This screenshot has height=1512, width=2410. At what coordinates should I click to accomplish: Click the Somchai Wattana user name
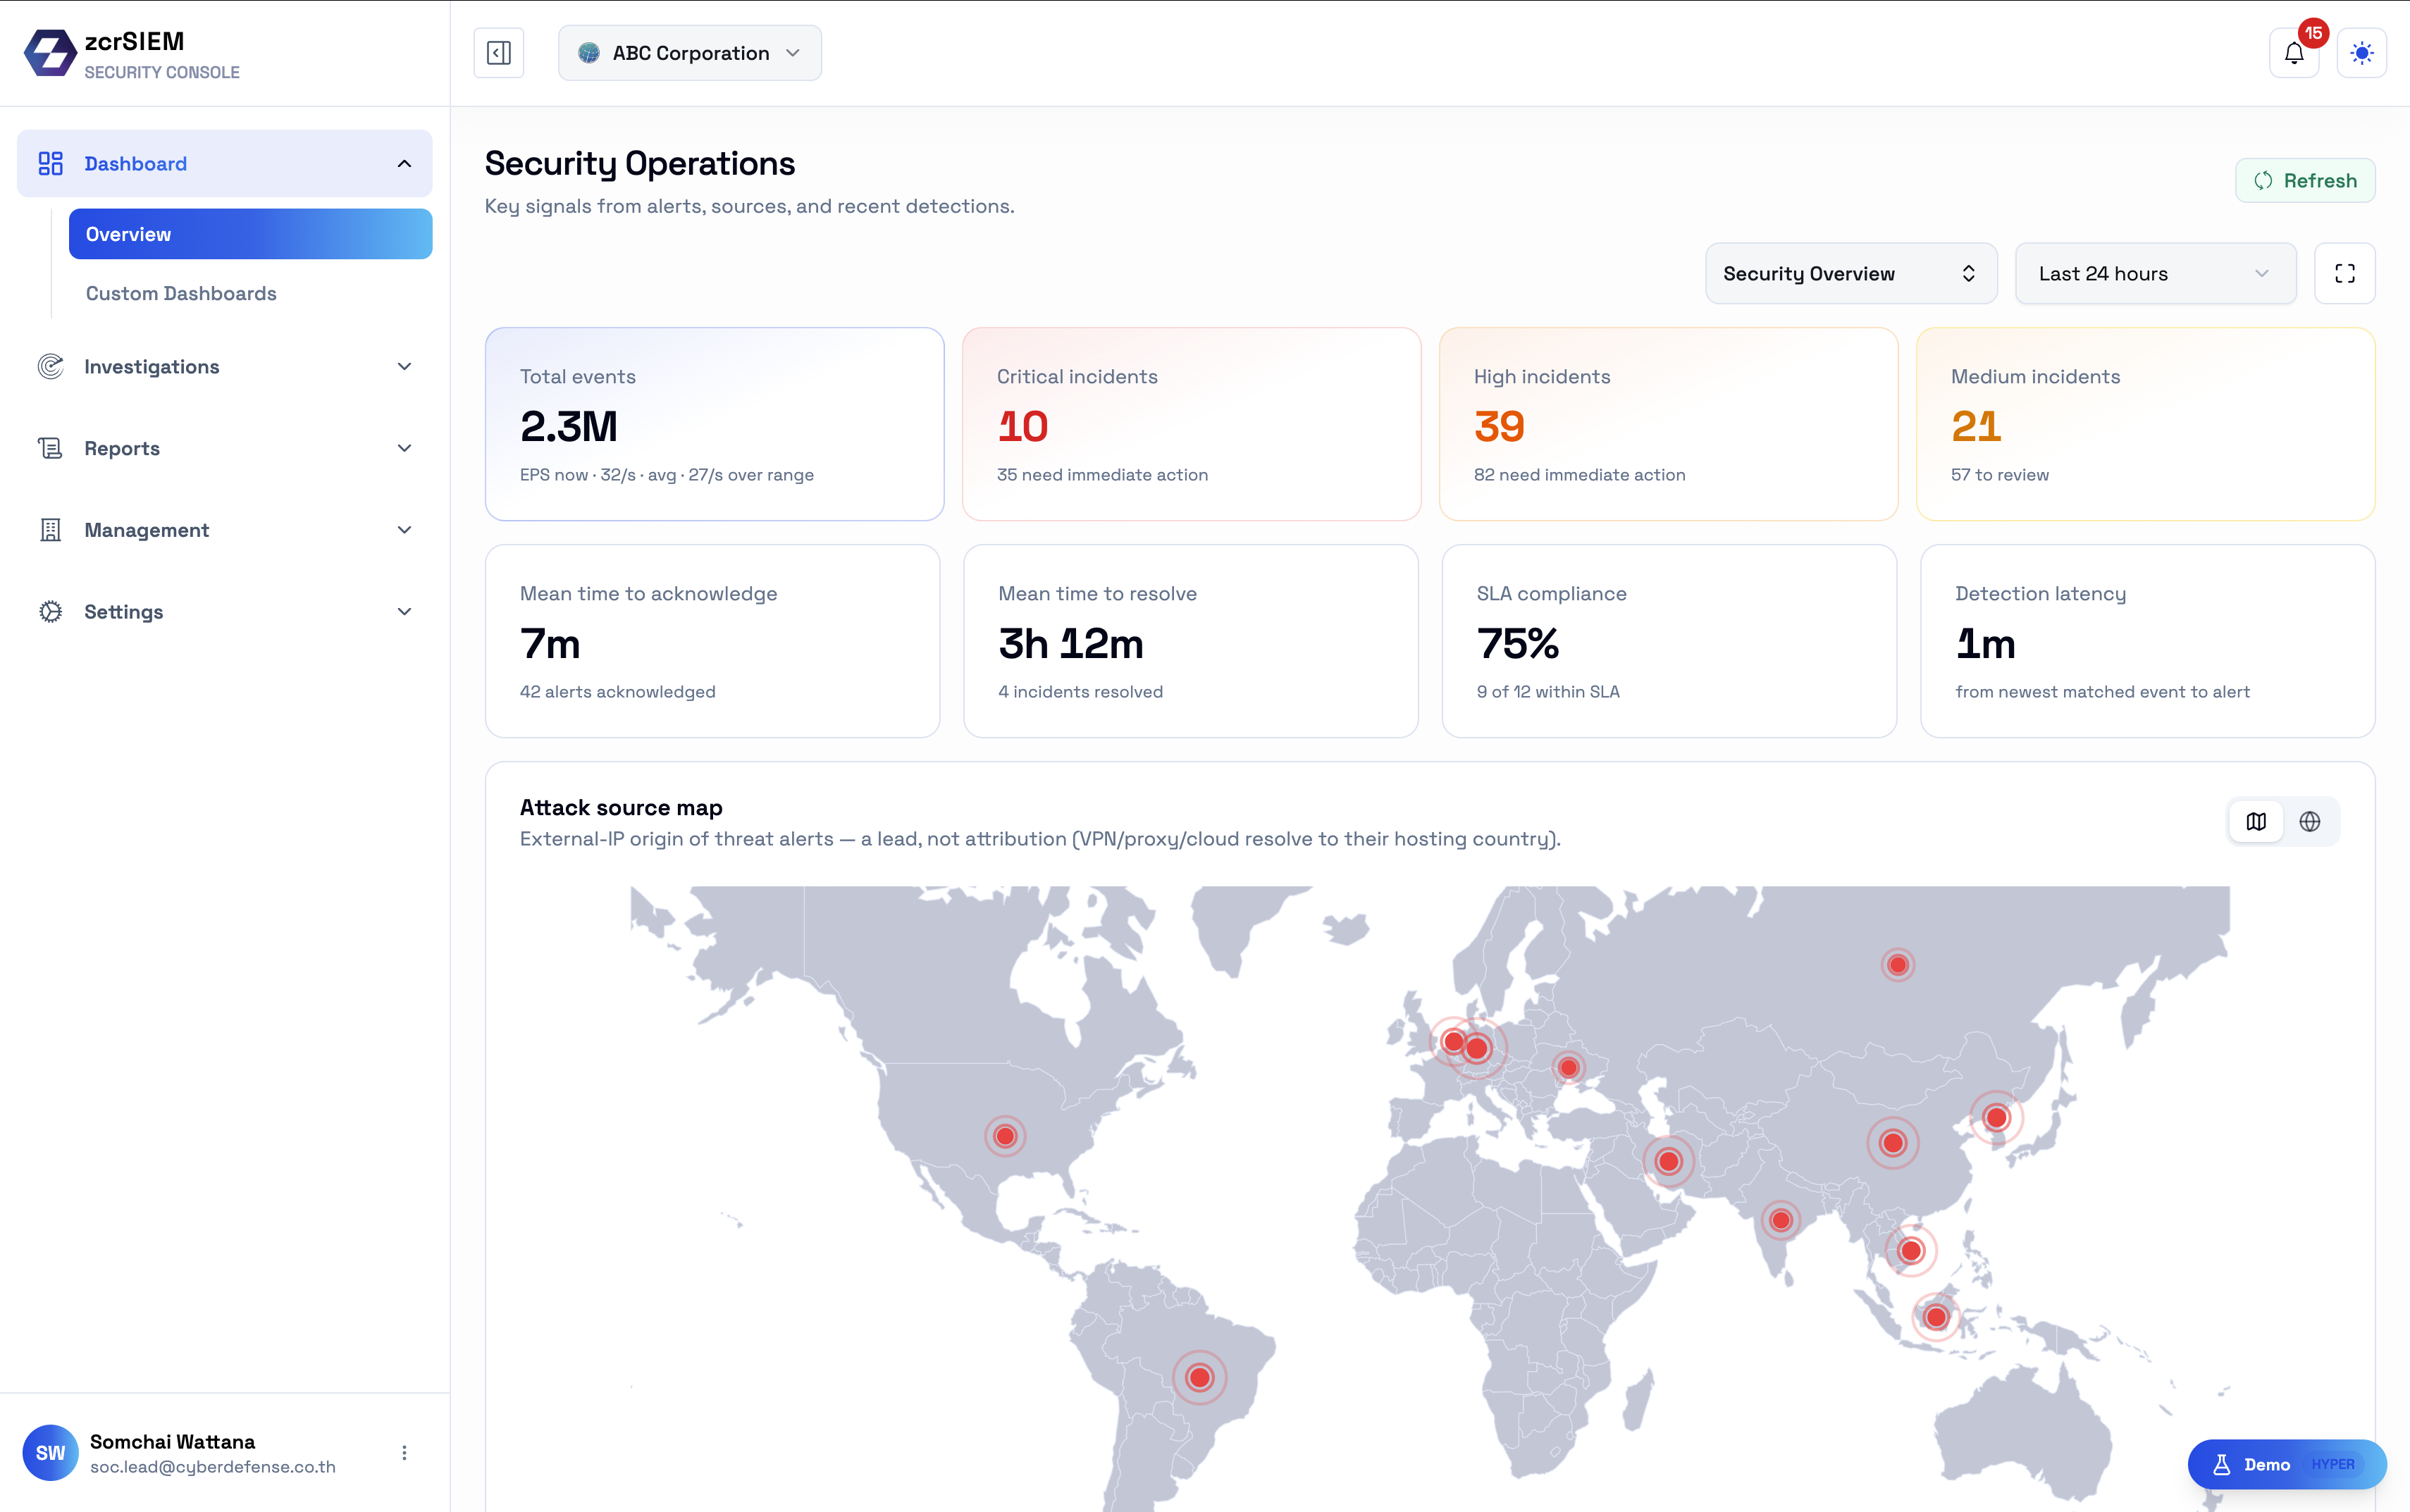(172, 1441)
